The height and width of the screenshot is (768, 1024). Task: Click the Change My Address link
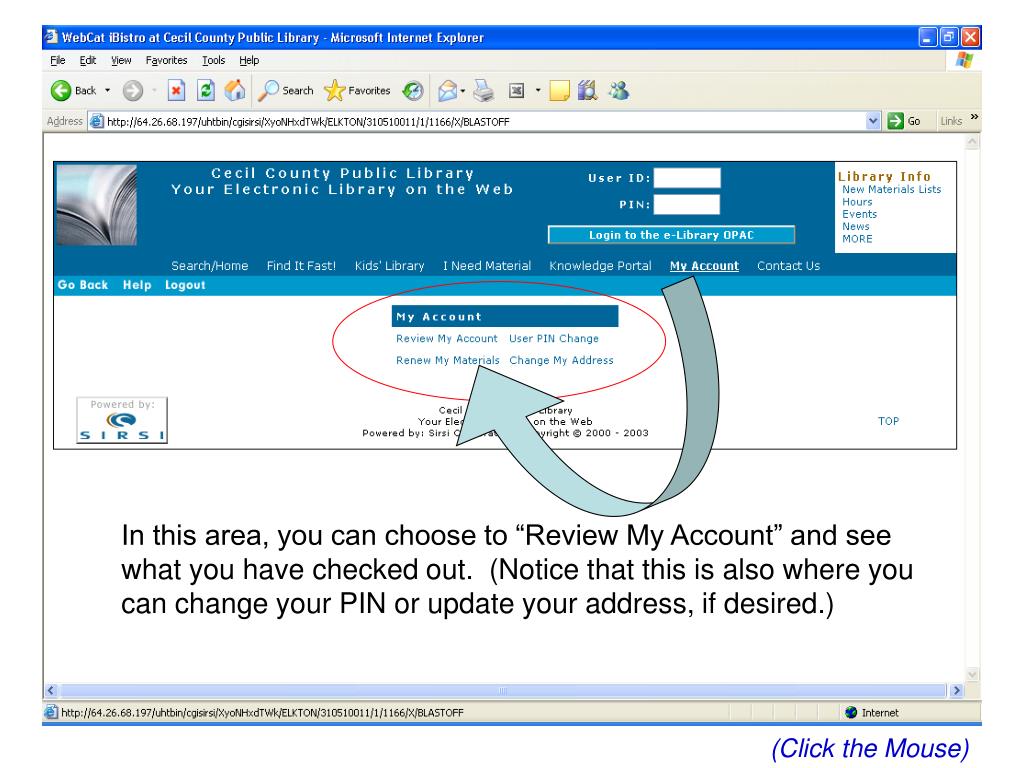(562, 360)
